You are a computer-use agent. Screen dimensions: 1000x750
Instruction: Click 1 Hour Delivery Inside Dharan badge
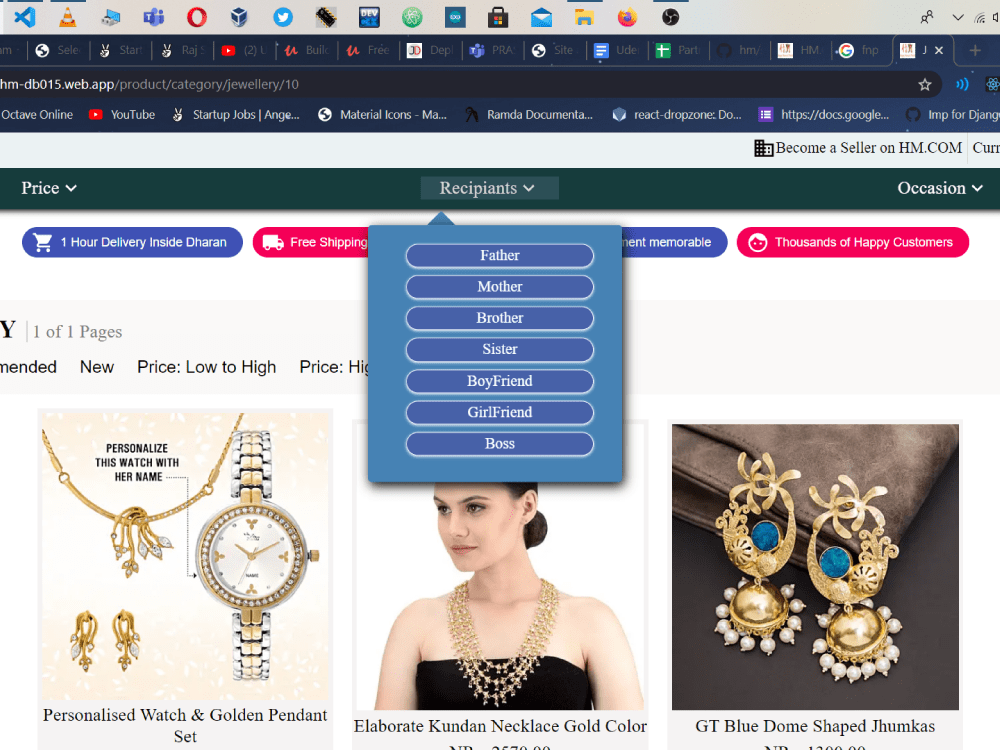132,242
